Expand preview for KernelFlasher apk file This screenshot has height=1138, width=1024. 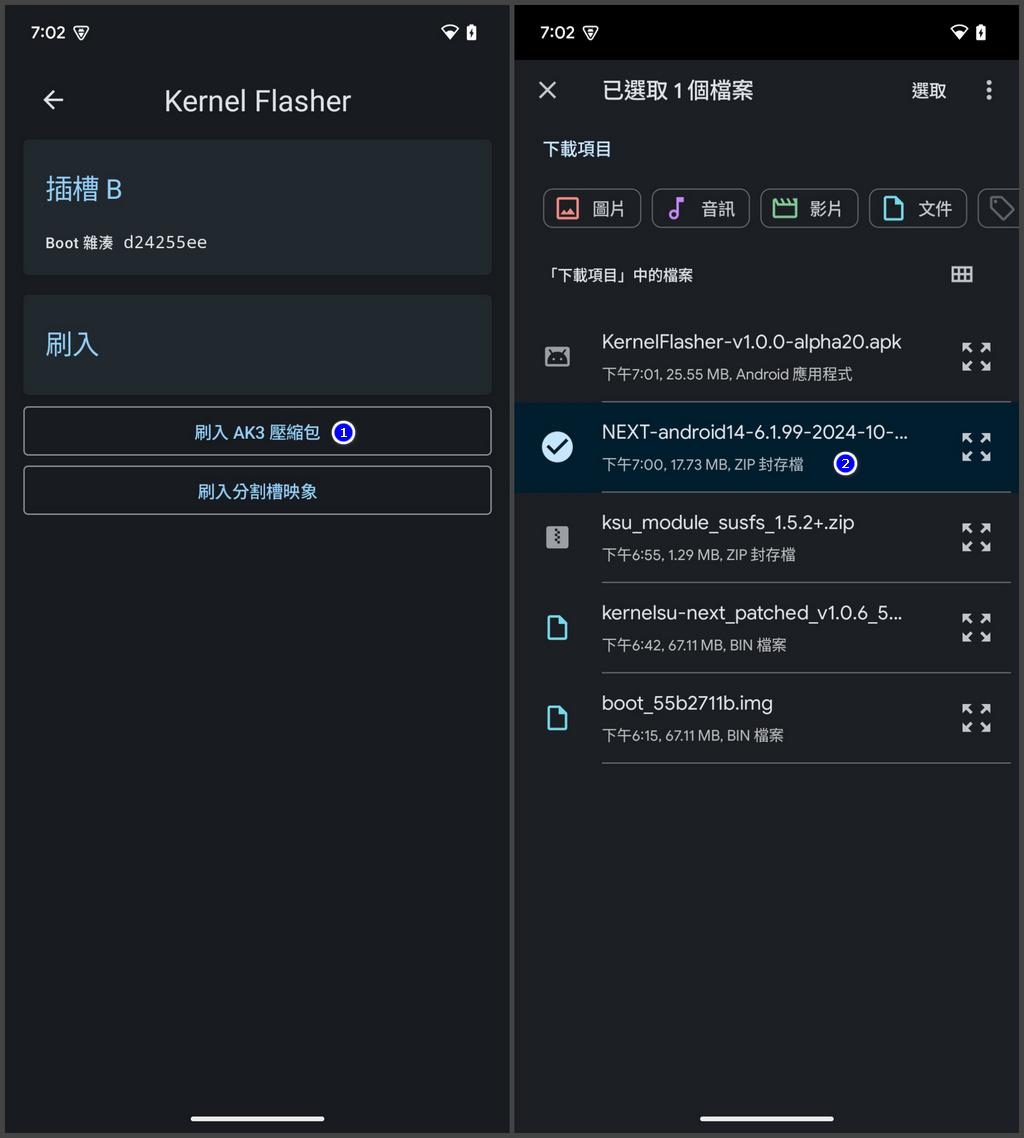tap(976, 357)
